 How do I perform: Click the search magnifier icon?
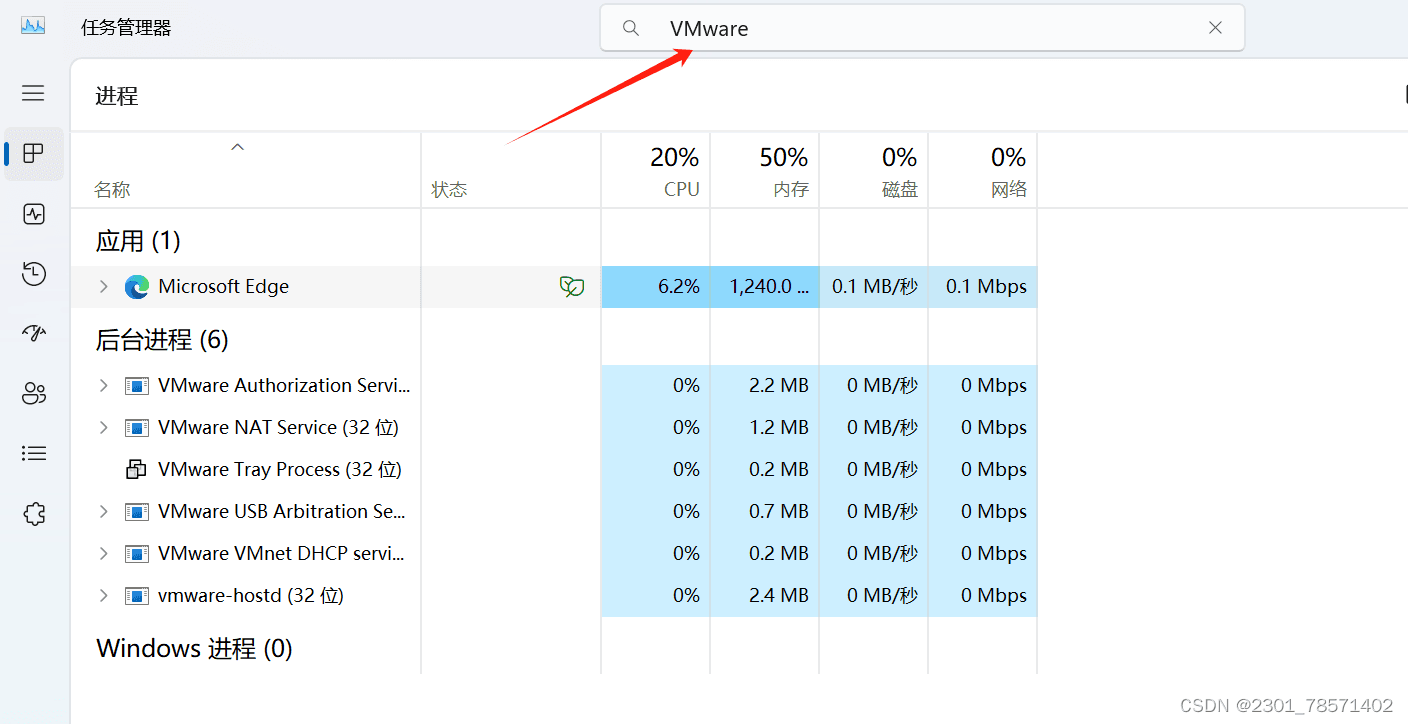[631, 28]
